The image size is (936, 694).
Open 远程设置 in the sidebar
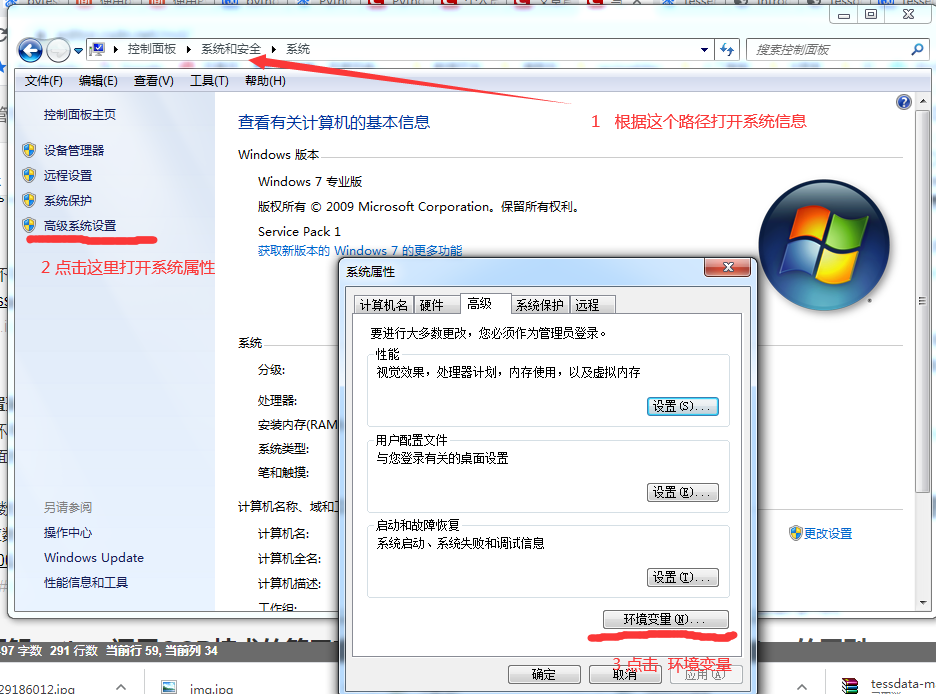(68, 175)
